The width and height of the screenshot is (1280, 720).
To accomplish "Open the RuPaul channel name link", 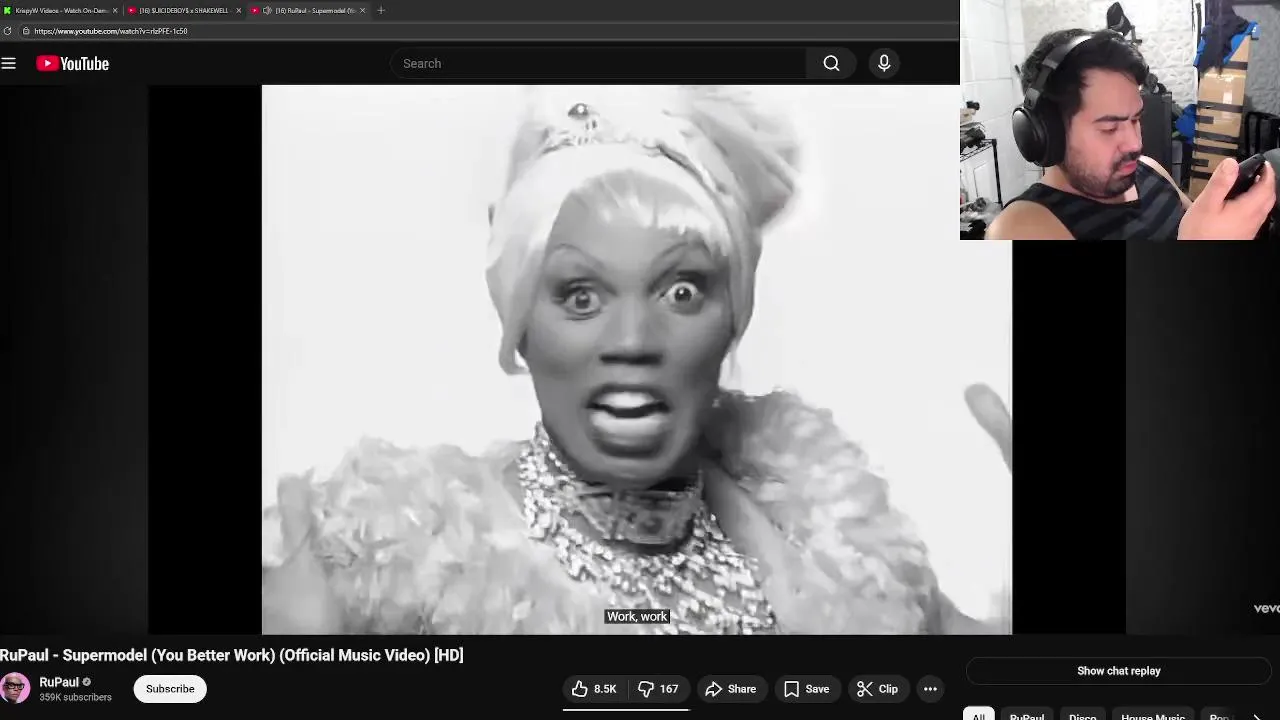I will tap(59, 682).
